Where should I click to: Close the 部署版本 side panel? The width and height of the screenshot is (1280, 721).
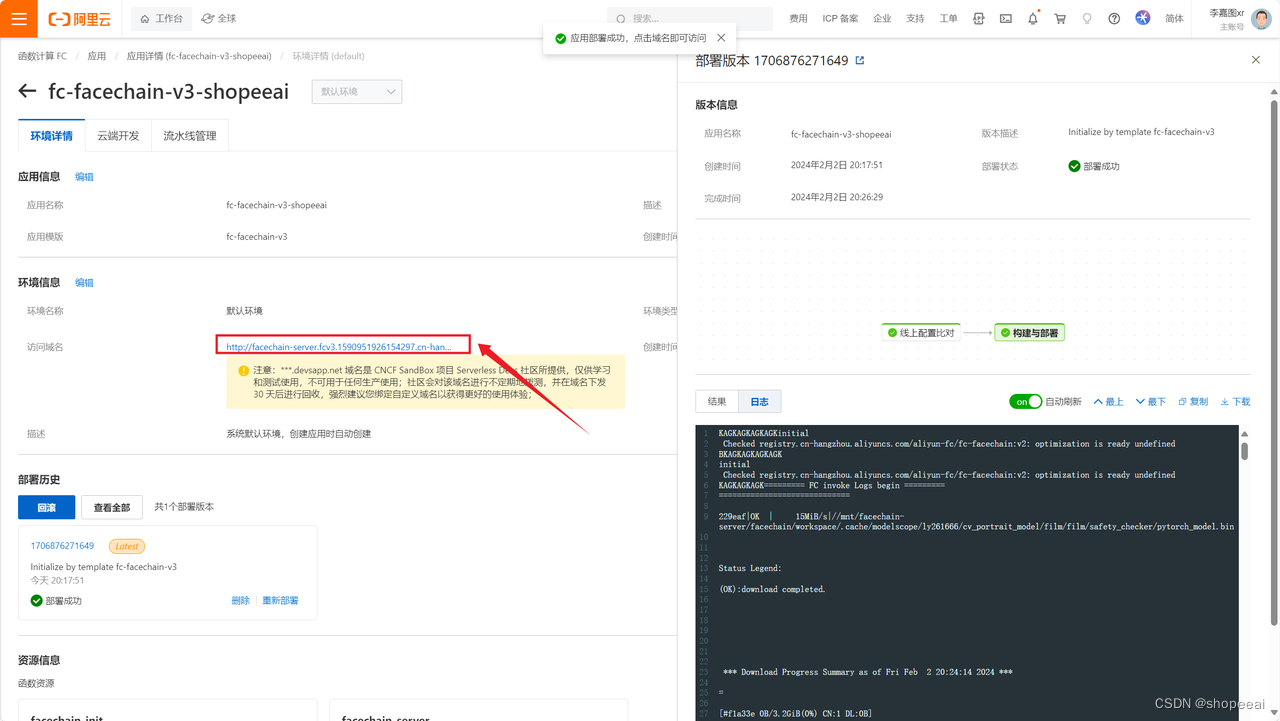coord(1256,60)
